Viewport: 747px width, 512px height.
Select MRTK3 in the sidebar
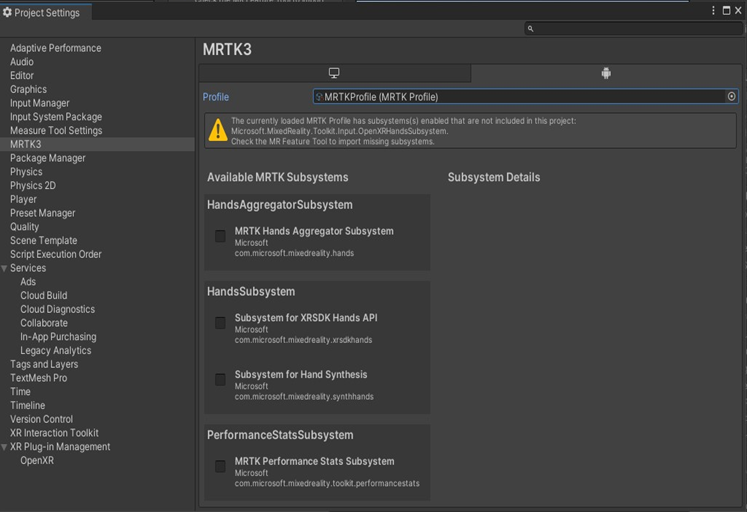[x=26, y=144]
